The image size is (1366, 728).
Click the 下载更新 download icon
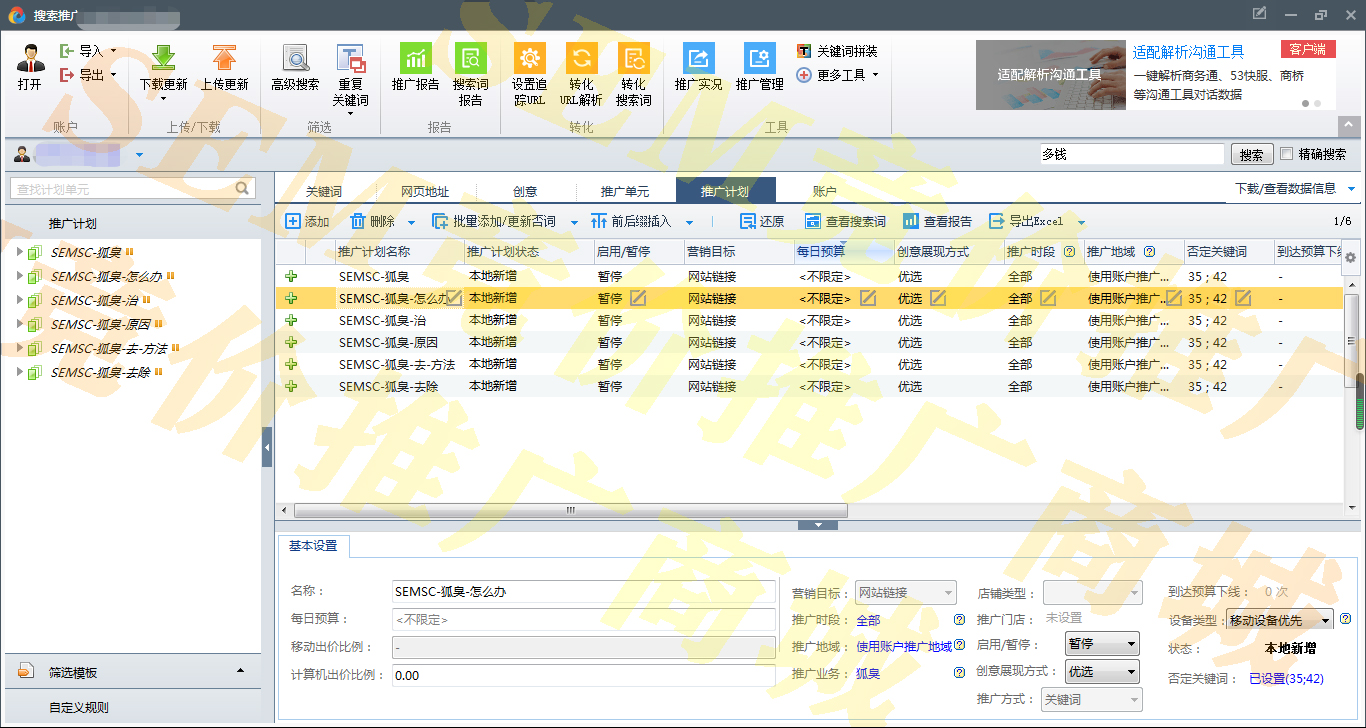[163, 58]
